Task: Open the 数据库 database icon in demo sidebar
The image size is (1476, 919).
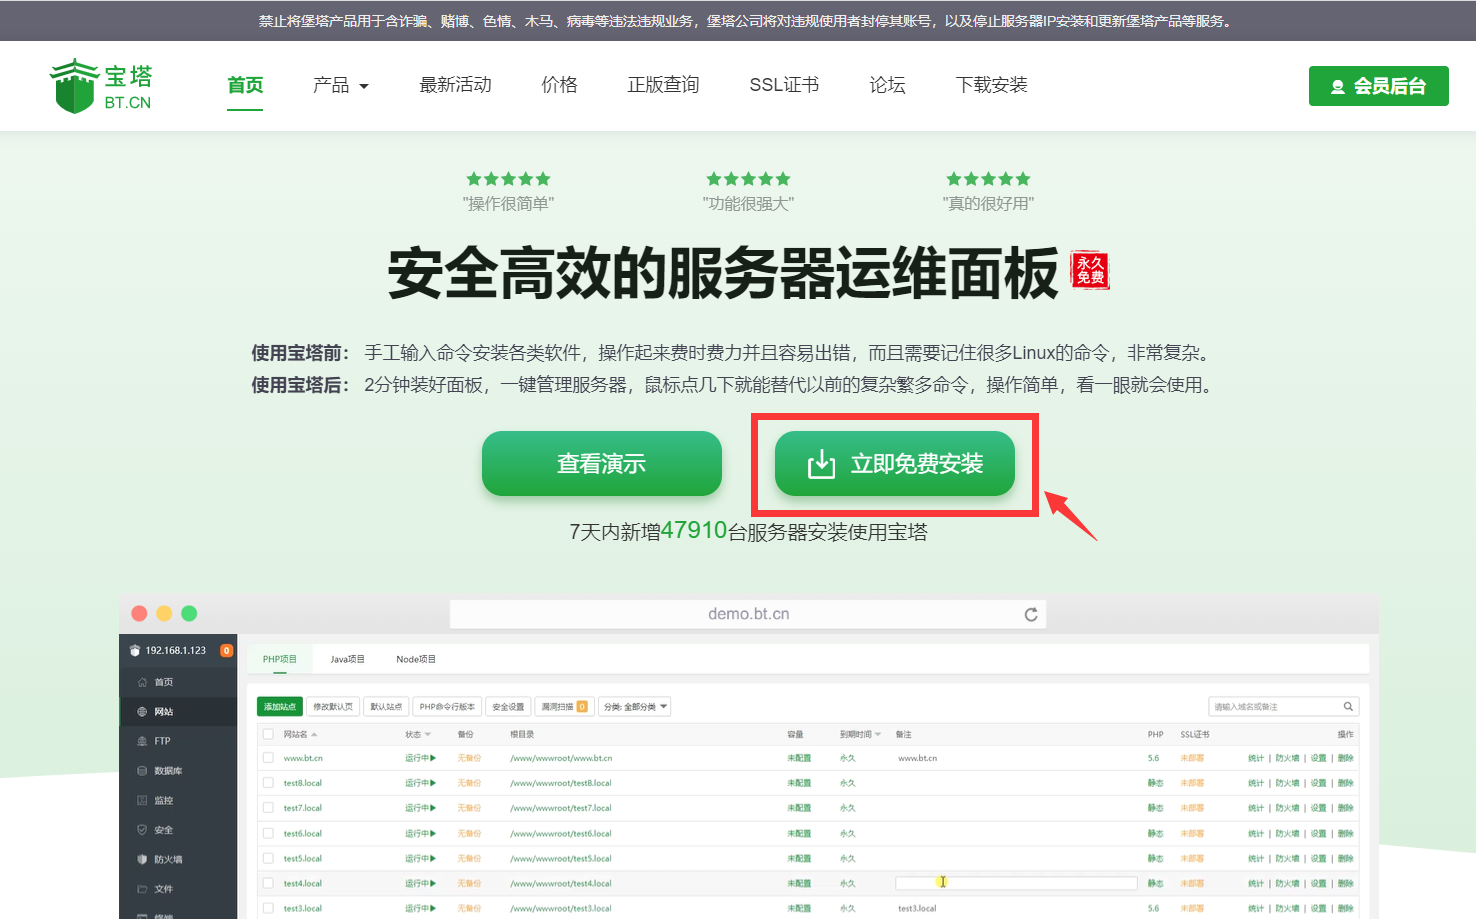Action: 142,771
